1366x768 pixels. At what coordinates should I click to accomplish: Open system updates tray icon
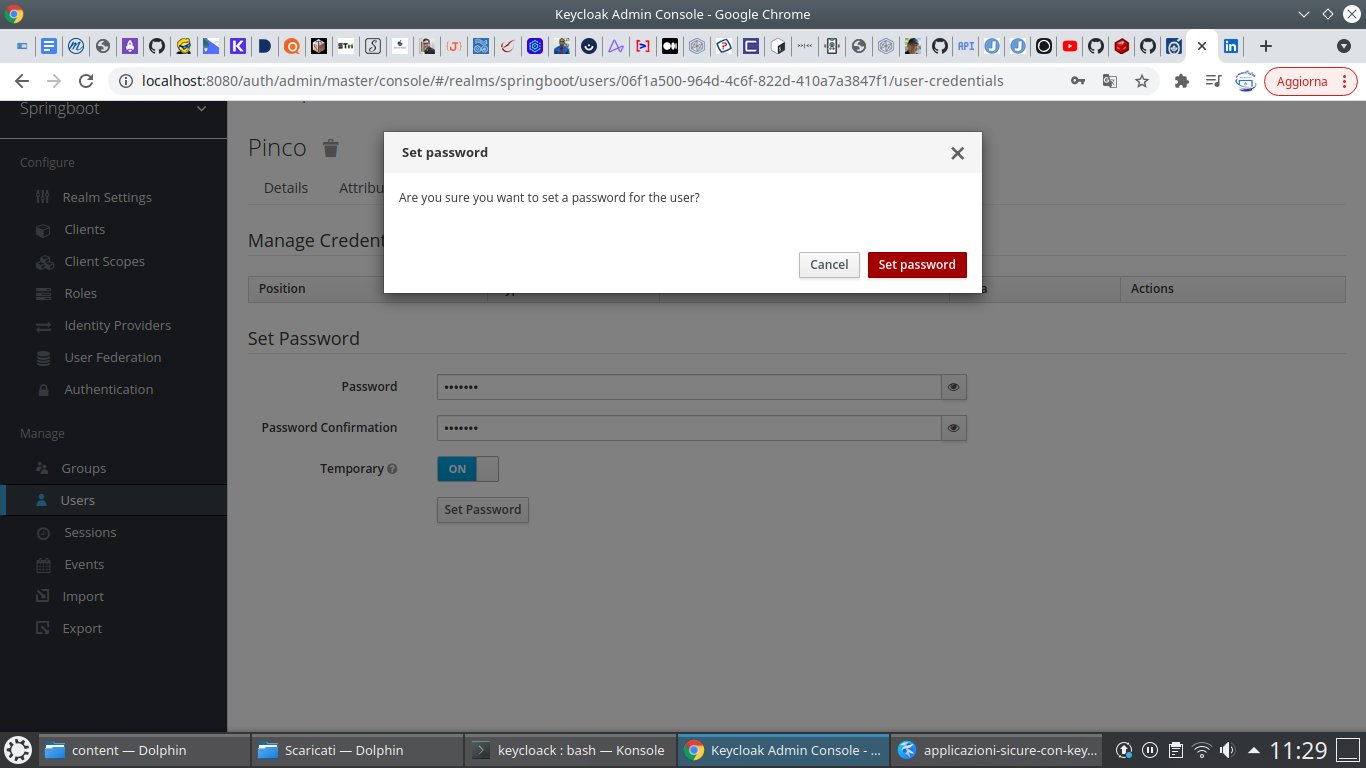pyautogui.click(x=1124, y=750)
